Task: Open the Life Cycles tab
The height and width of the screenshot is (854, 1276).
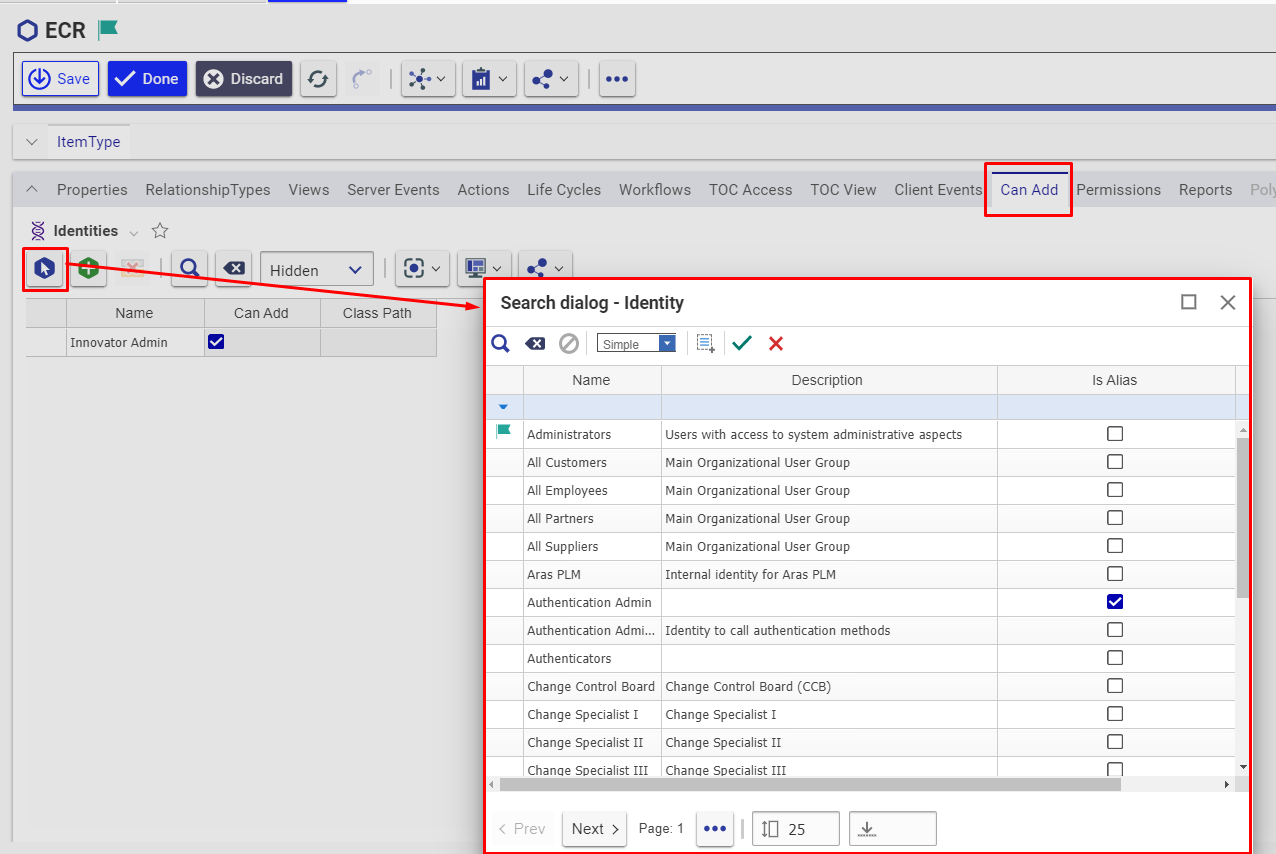Action: (564, 190)
